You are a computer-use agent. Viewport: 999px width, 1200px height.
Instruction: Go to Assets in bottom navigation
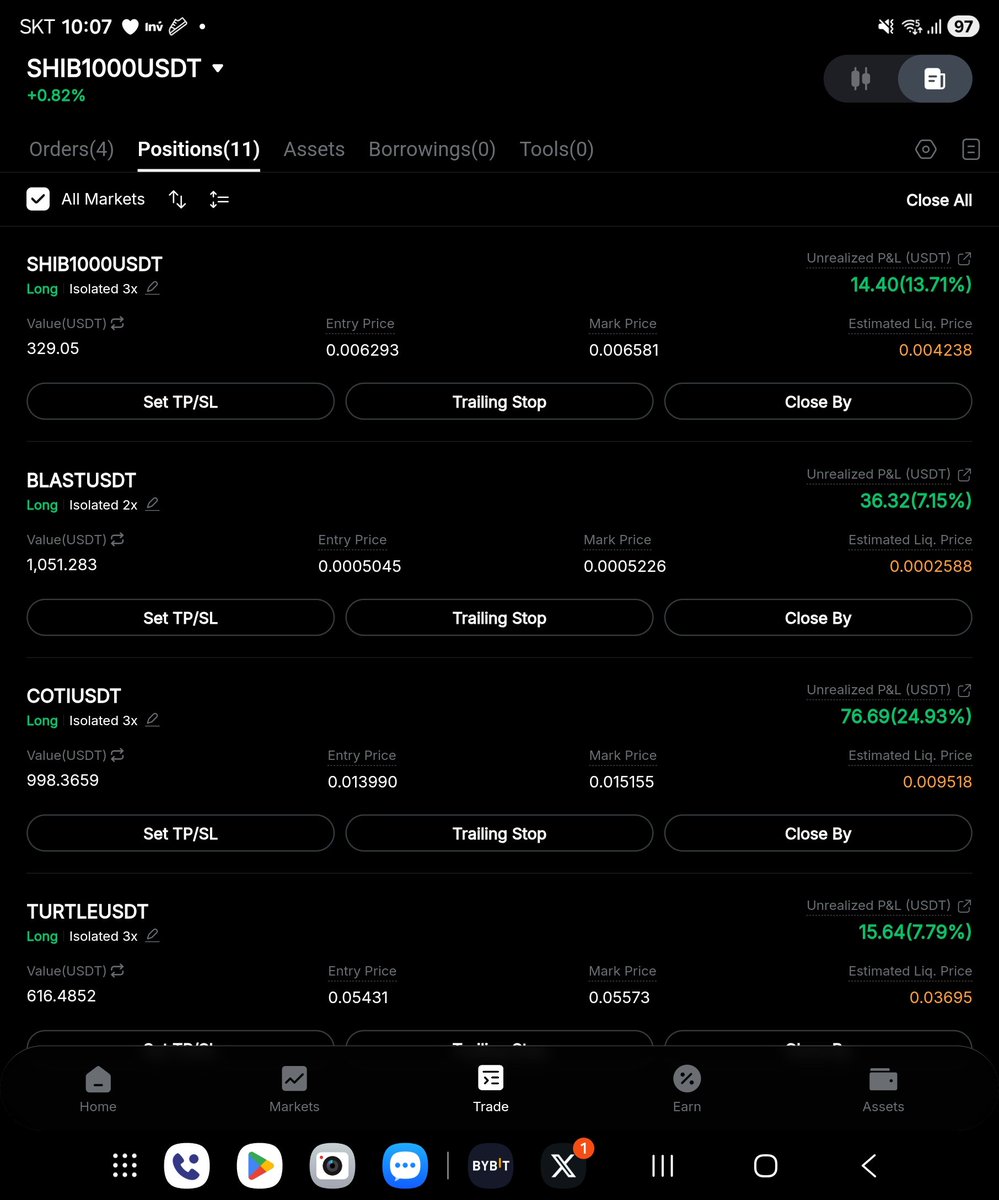(883, 1088)
